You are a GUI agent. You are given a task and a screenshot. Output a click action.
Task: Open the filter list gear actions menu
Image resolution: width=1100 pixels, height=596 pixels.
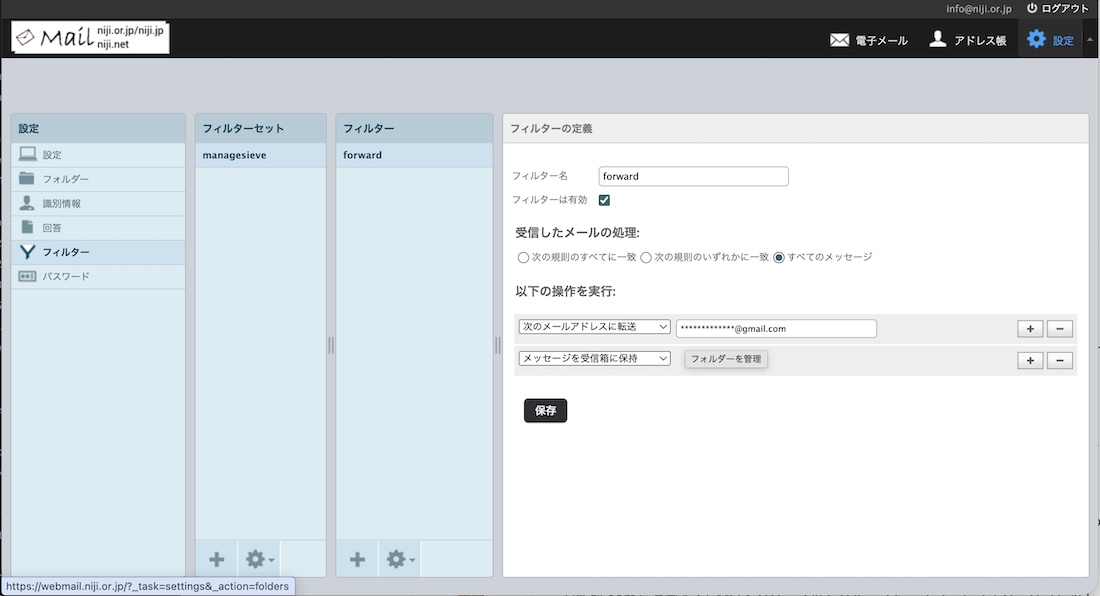pos(400,559)
